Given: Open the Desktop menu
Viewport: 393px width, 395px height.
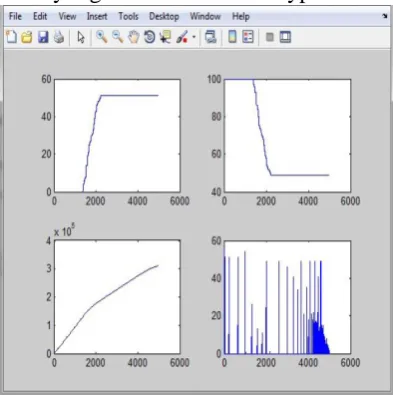Looking at the screenshot, I should (164, 16).
